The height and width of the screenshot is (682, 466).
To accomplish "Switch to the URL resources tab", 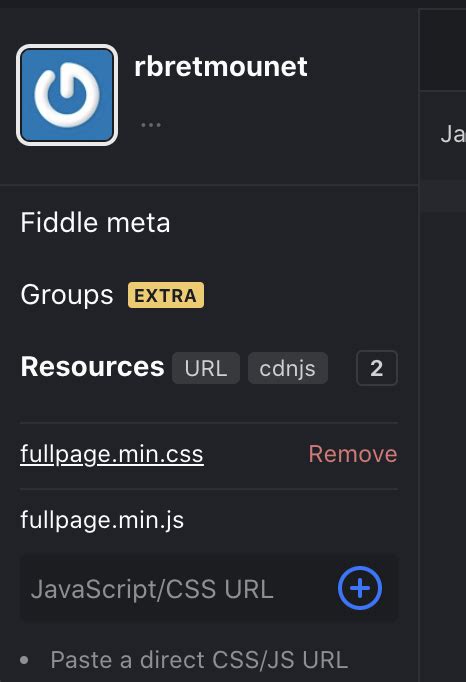I will pyautogui.click(x=206, y=368).
